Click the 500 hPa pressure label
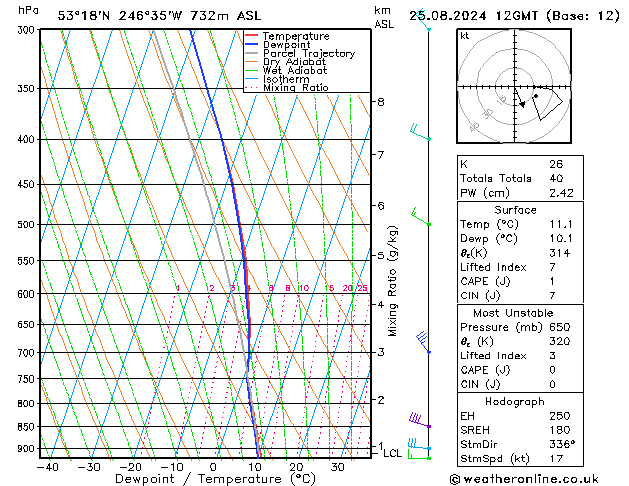 click(x=28, y=225)
